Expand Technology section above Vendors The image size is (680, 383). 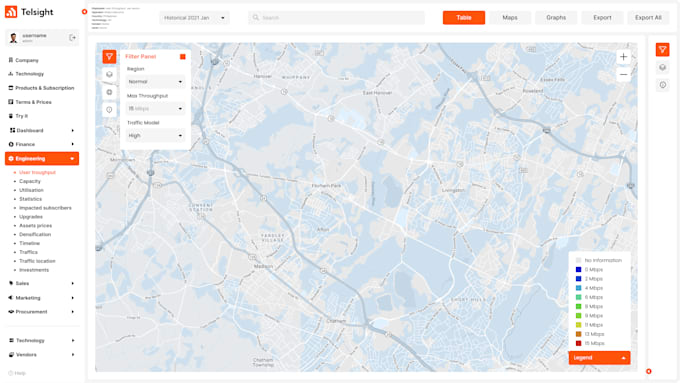pos(42,340)
